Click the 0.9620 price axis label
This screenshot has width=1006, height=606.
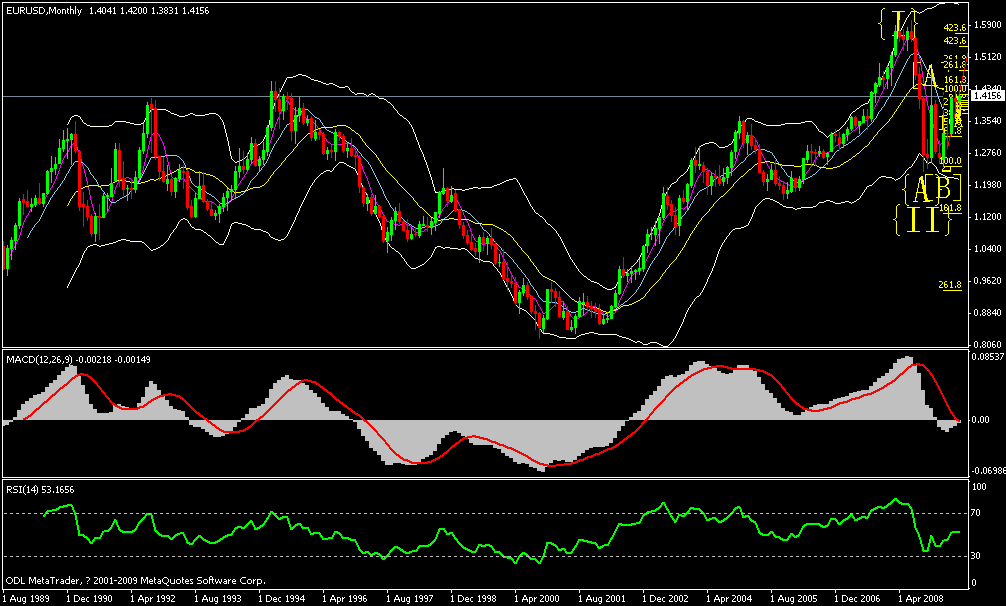[x=987, y=281]
